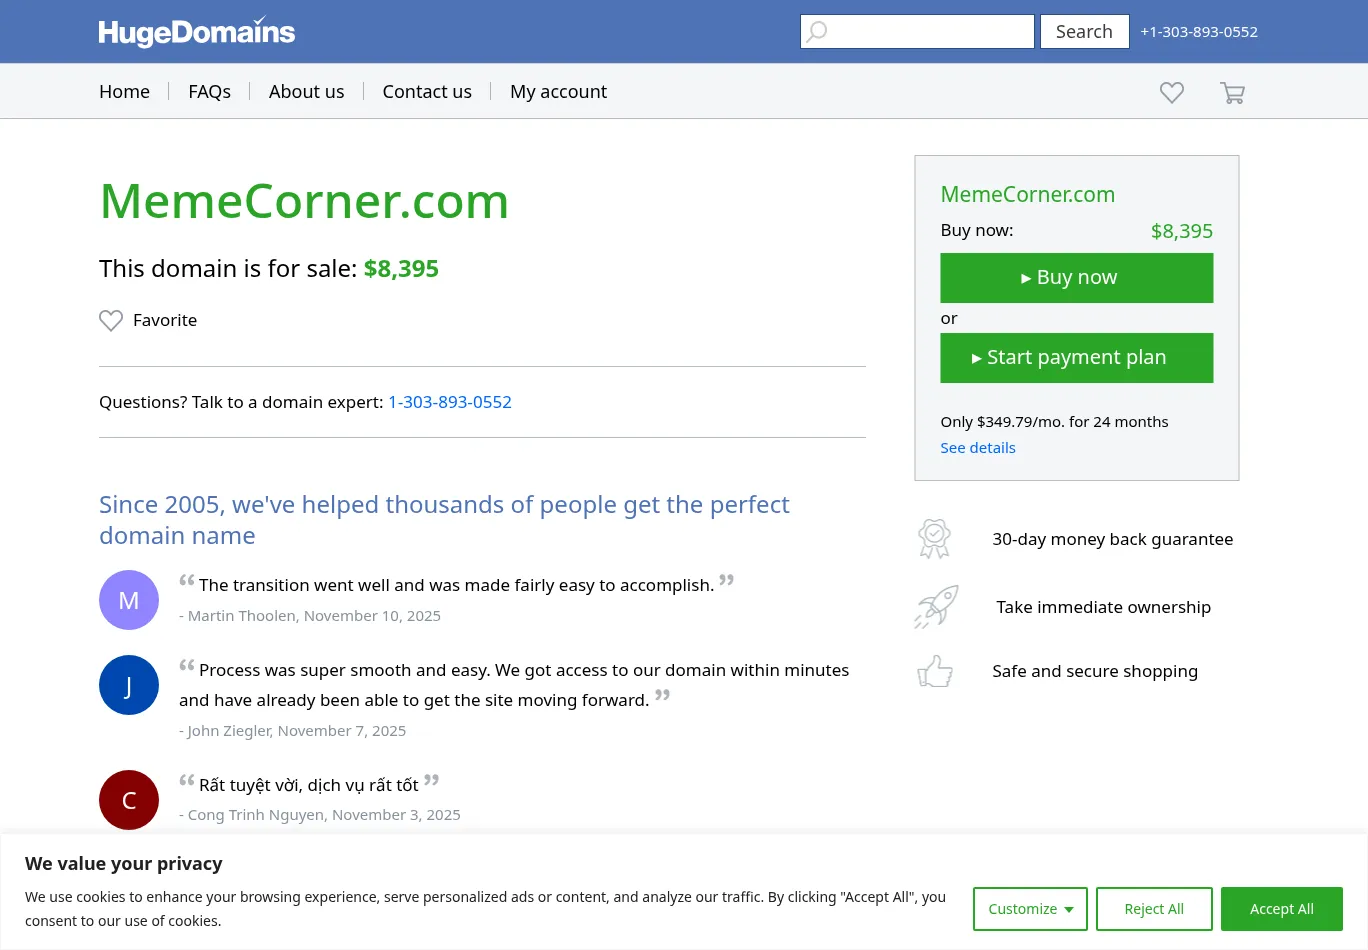Click the rocket immediate ownership icon

pyautogui.click(x=936, y=607)
